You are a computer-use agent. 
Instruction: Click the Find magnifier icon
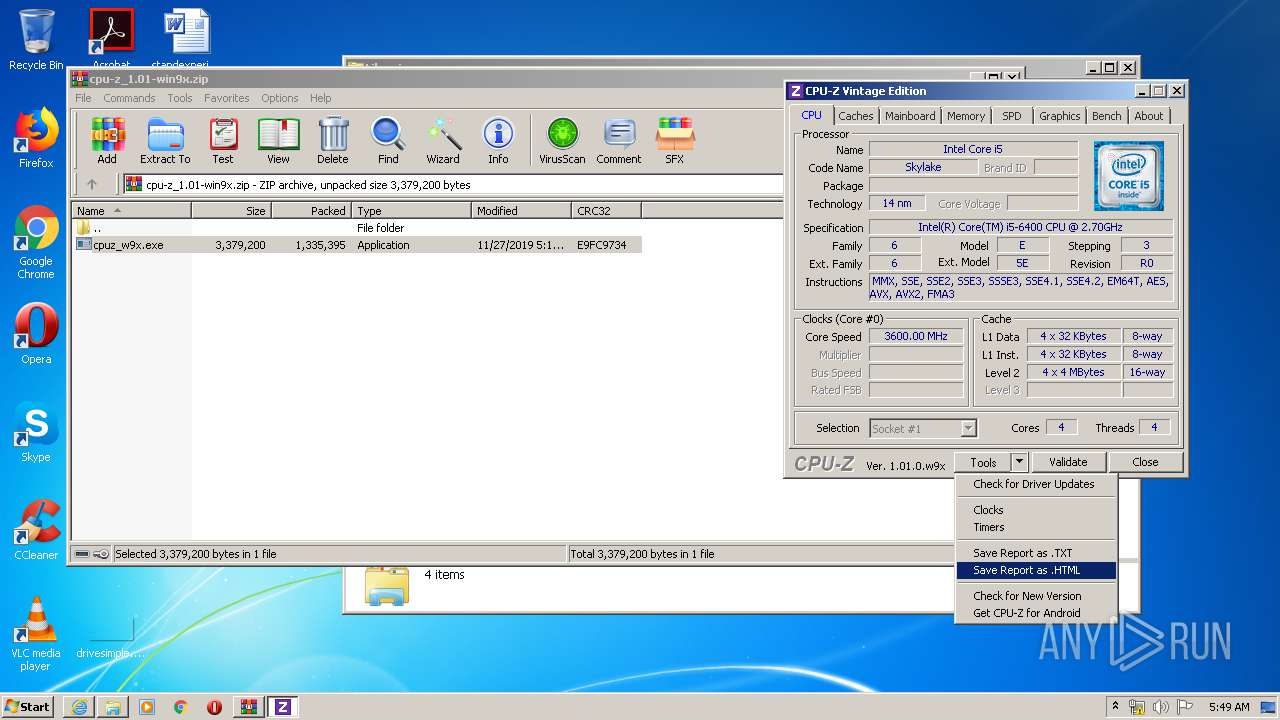click(x=388, y=141)
